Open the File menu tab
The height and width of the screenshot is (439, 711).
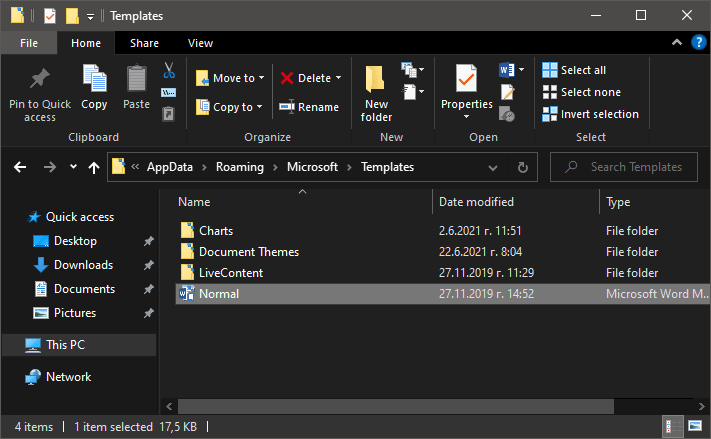[29, 43]
